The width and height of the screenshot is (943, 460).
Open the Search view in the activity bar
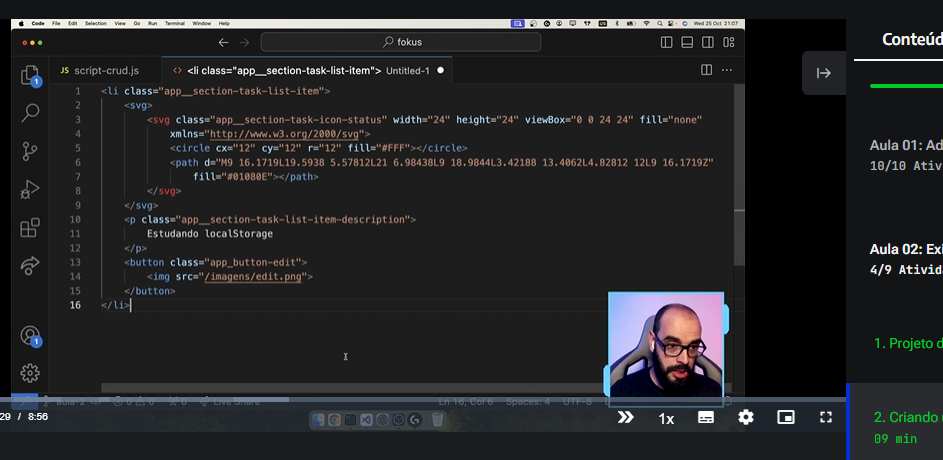[x=30, y=112]
